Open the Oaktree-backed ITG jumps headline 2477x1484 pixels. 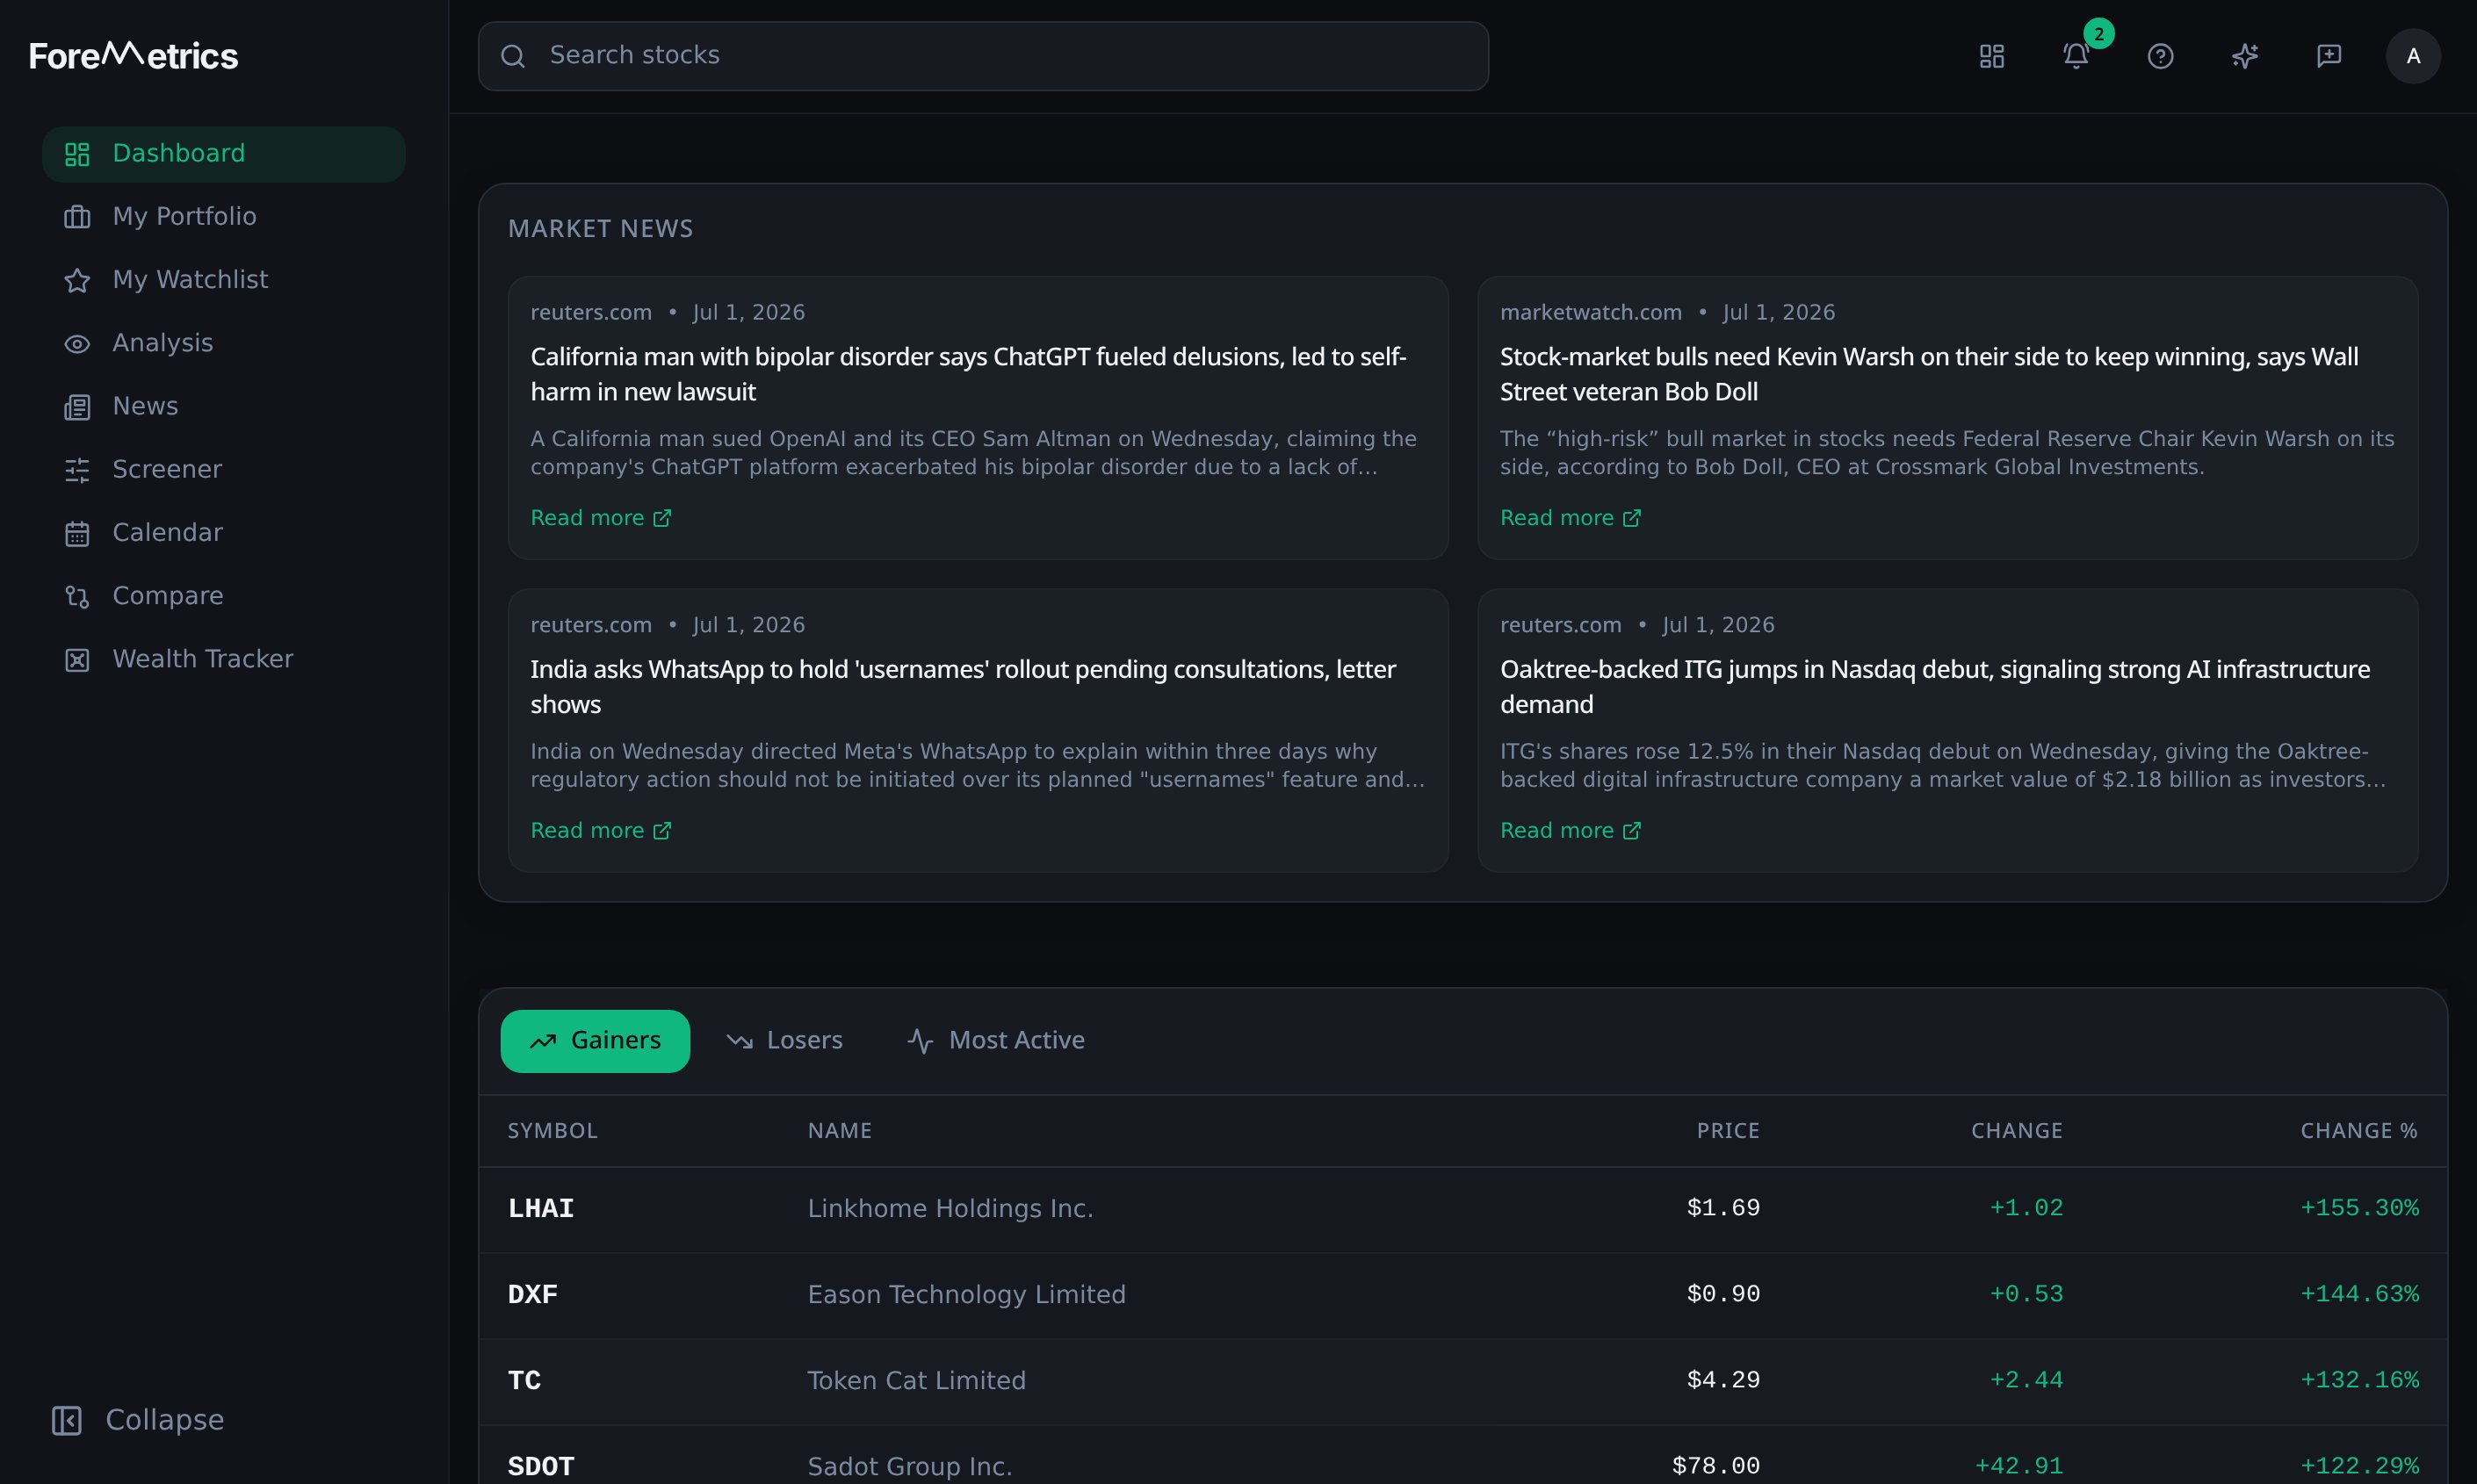click(1935, 687)
